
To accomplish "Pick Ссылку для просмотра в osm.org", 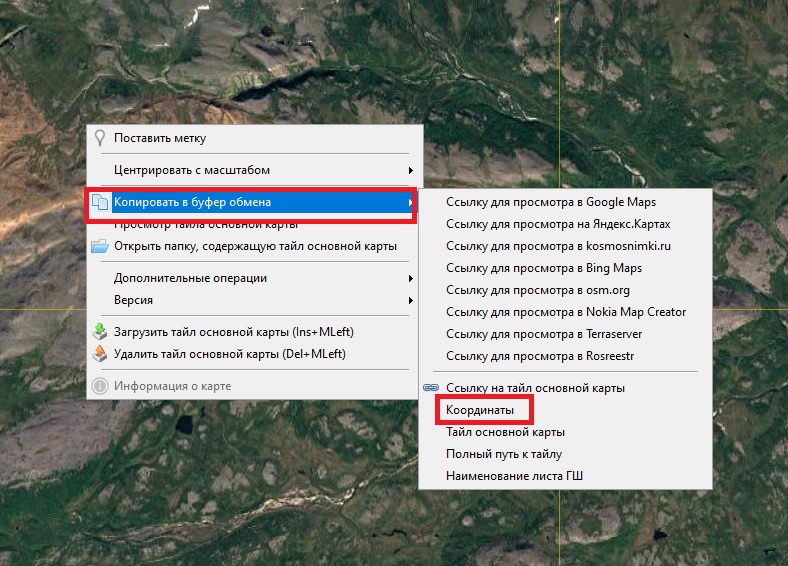I will (x=538, y=290).
